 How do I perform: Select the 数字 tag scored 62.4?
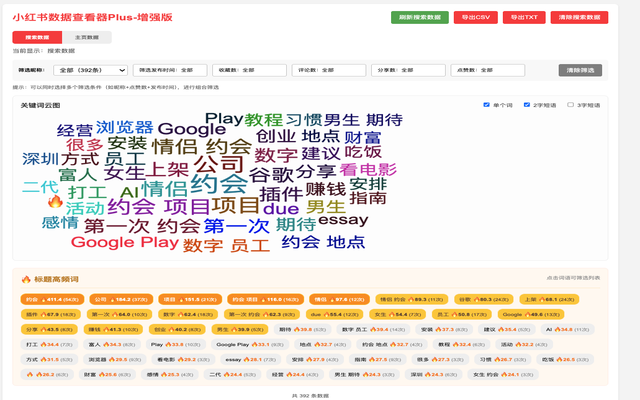[188, 314]
